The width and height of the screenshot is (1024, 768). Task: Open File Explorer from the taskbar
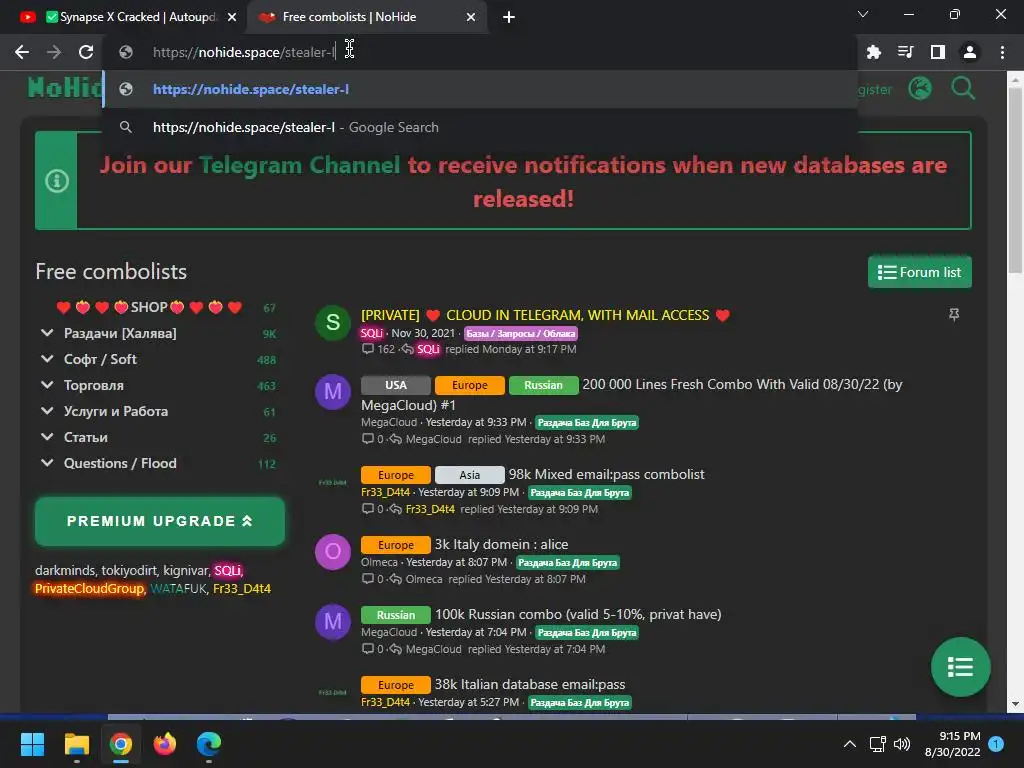76,744
